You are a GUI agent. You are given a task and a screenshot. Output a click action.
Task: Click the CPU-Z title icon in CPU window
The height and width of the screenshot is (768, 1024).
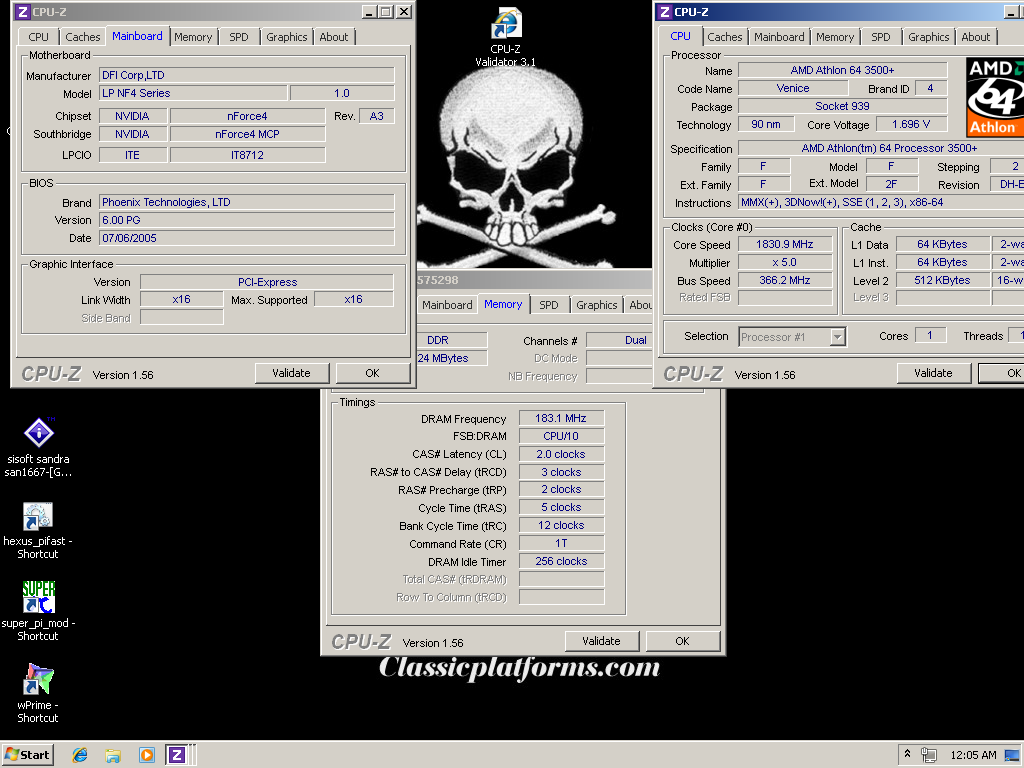(664, 12)
